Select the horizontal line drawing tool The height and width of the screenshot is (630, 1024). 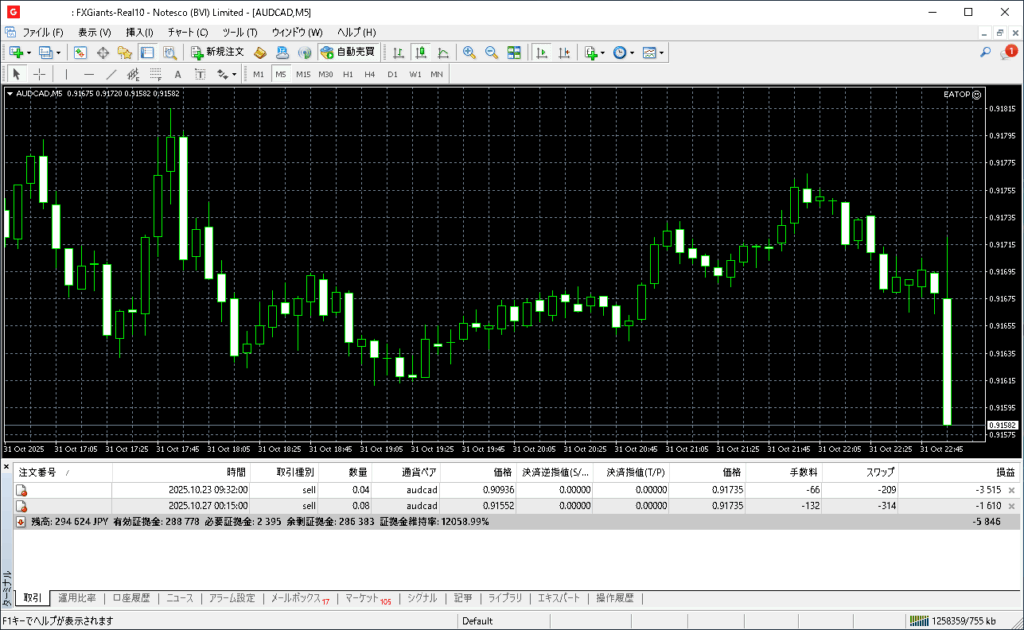pyautogui.click(x=88, y=74)
